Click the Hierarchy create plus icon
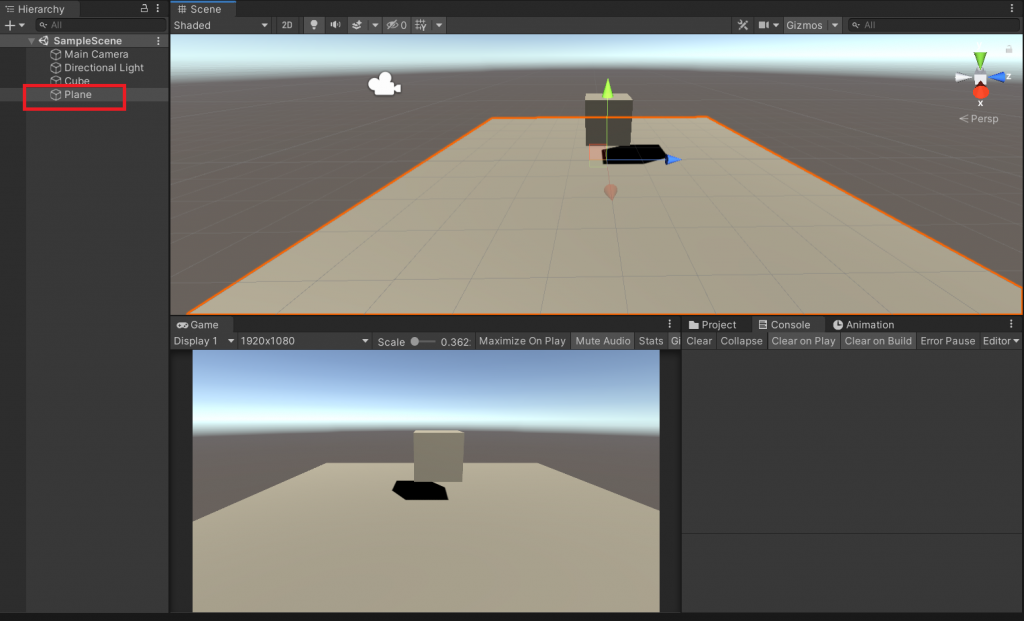The image size is (1024, 621). click(x=10, y=25)
